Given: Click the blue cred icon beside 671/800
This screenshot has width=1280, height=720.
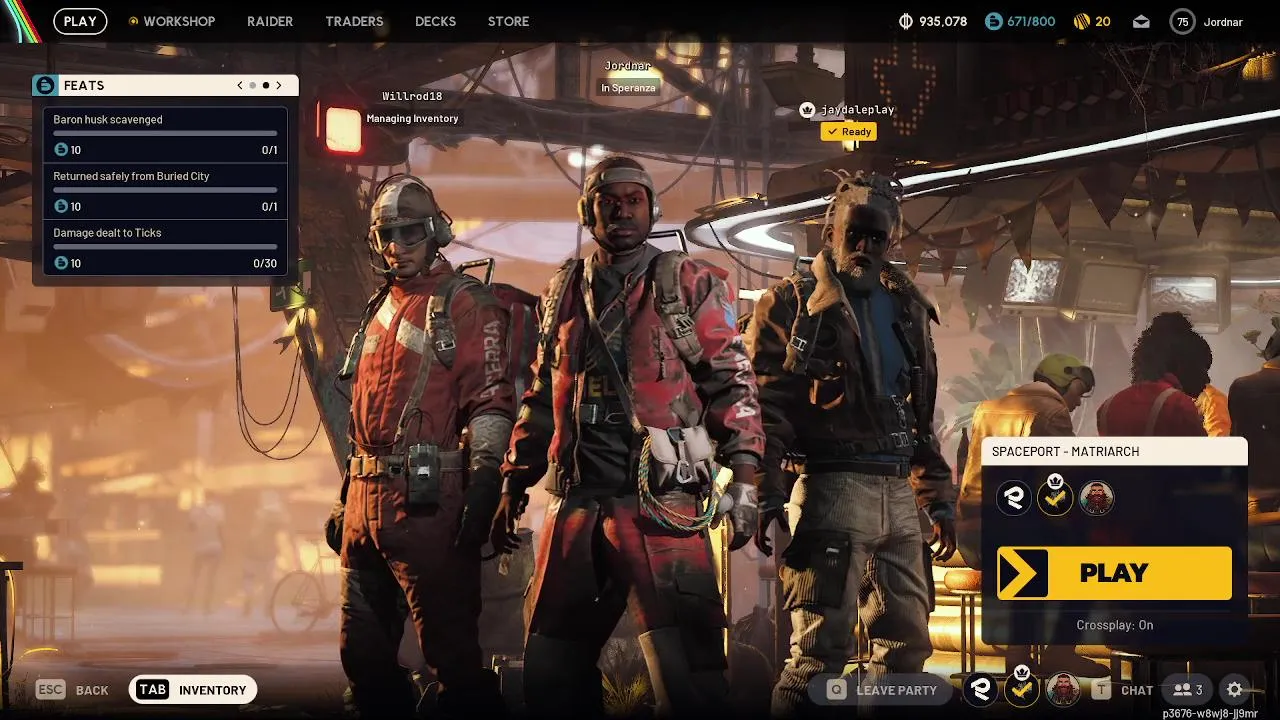Looking at the screenshot, I should (x=993, y=21).
